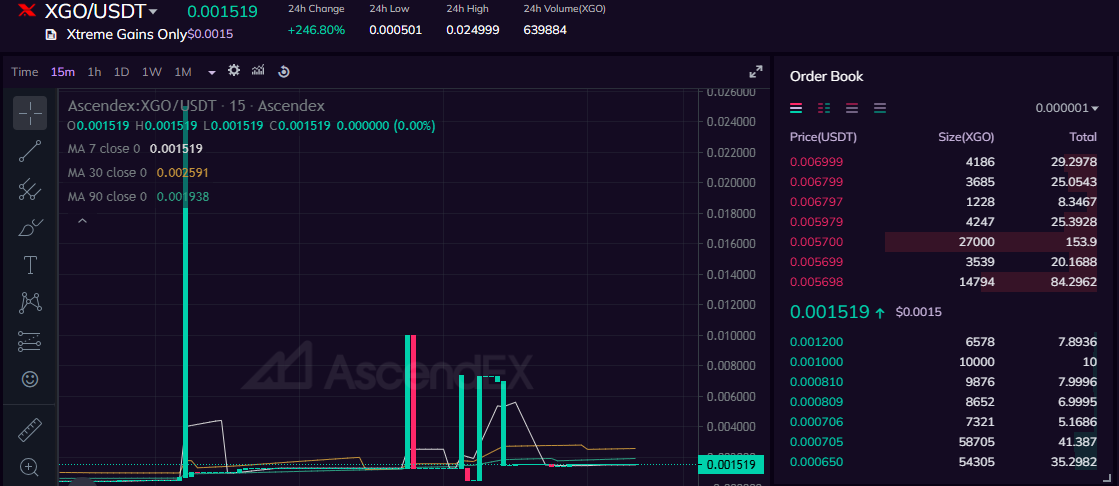Screen dimensions: 1119x486
Task: Click bid price 0.000809
Action: pyautogui.click(x=816, y=402)
